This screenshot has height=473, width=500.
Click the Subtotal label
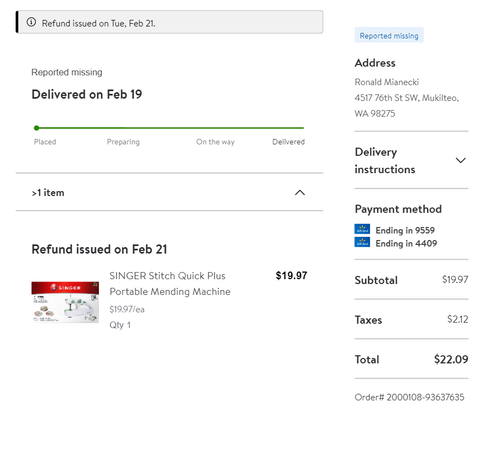pyautogui.click(x=376, y=280)
